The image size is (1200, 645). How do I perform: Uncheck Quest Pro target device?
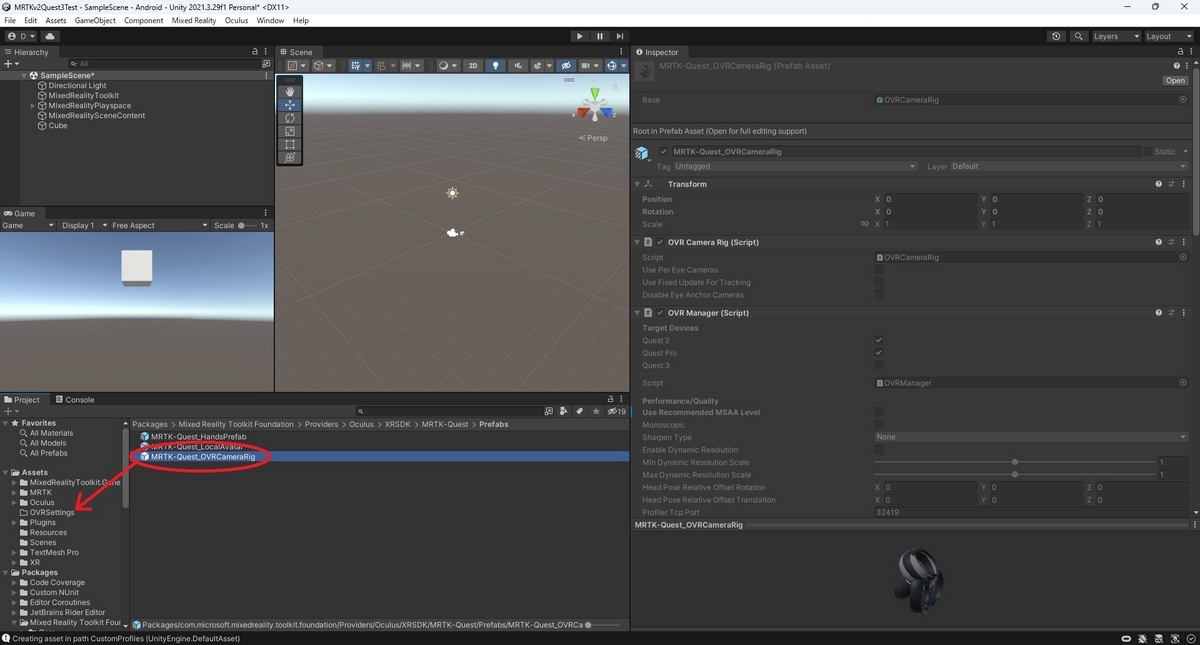click(x=878, y=353)
